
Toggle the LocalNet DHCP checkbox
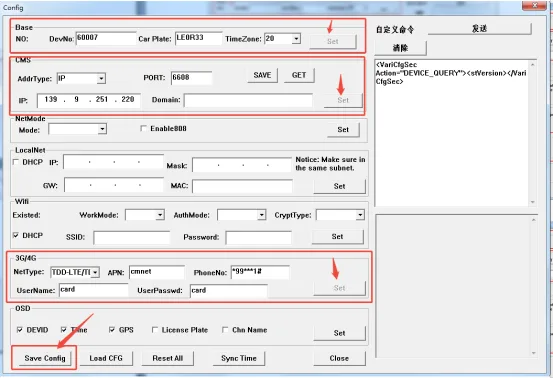pos(16,162)
